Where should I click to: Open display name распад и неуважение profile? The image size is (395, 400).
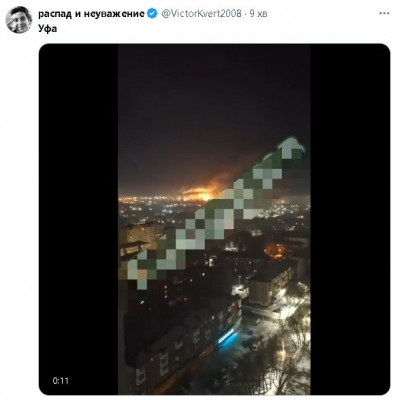[91, 14]
